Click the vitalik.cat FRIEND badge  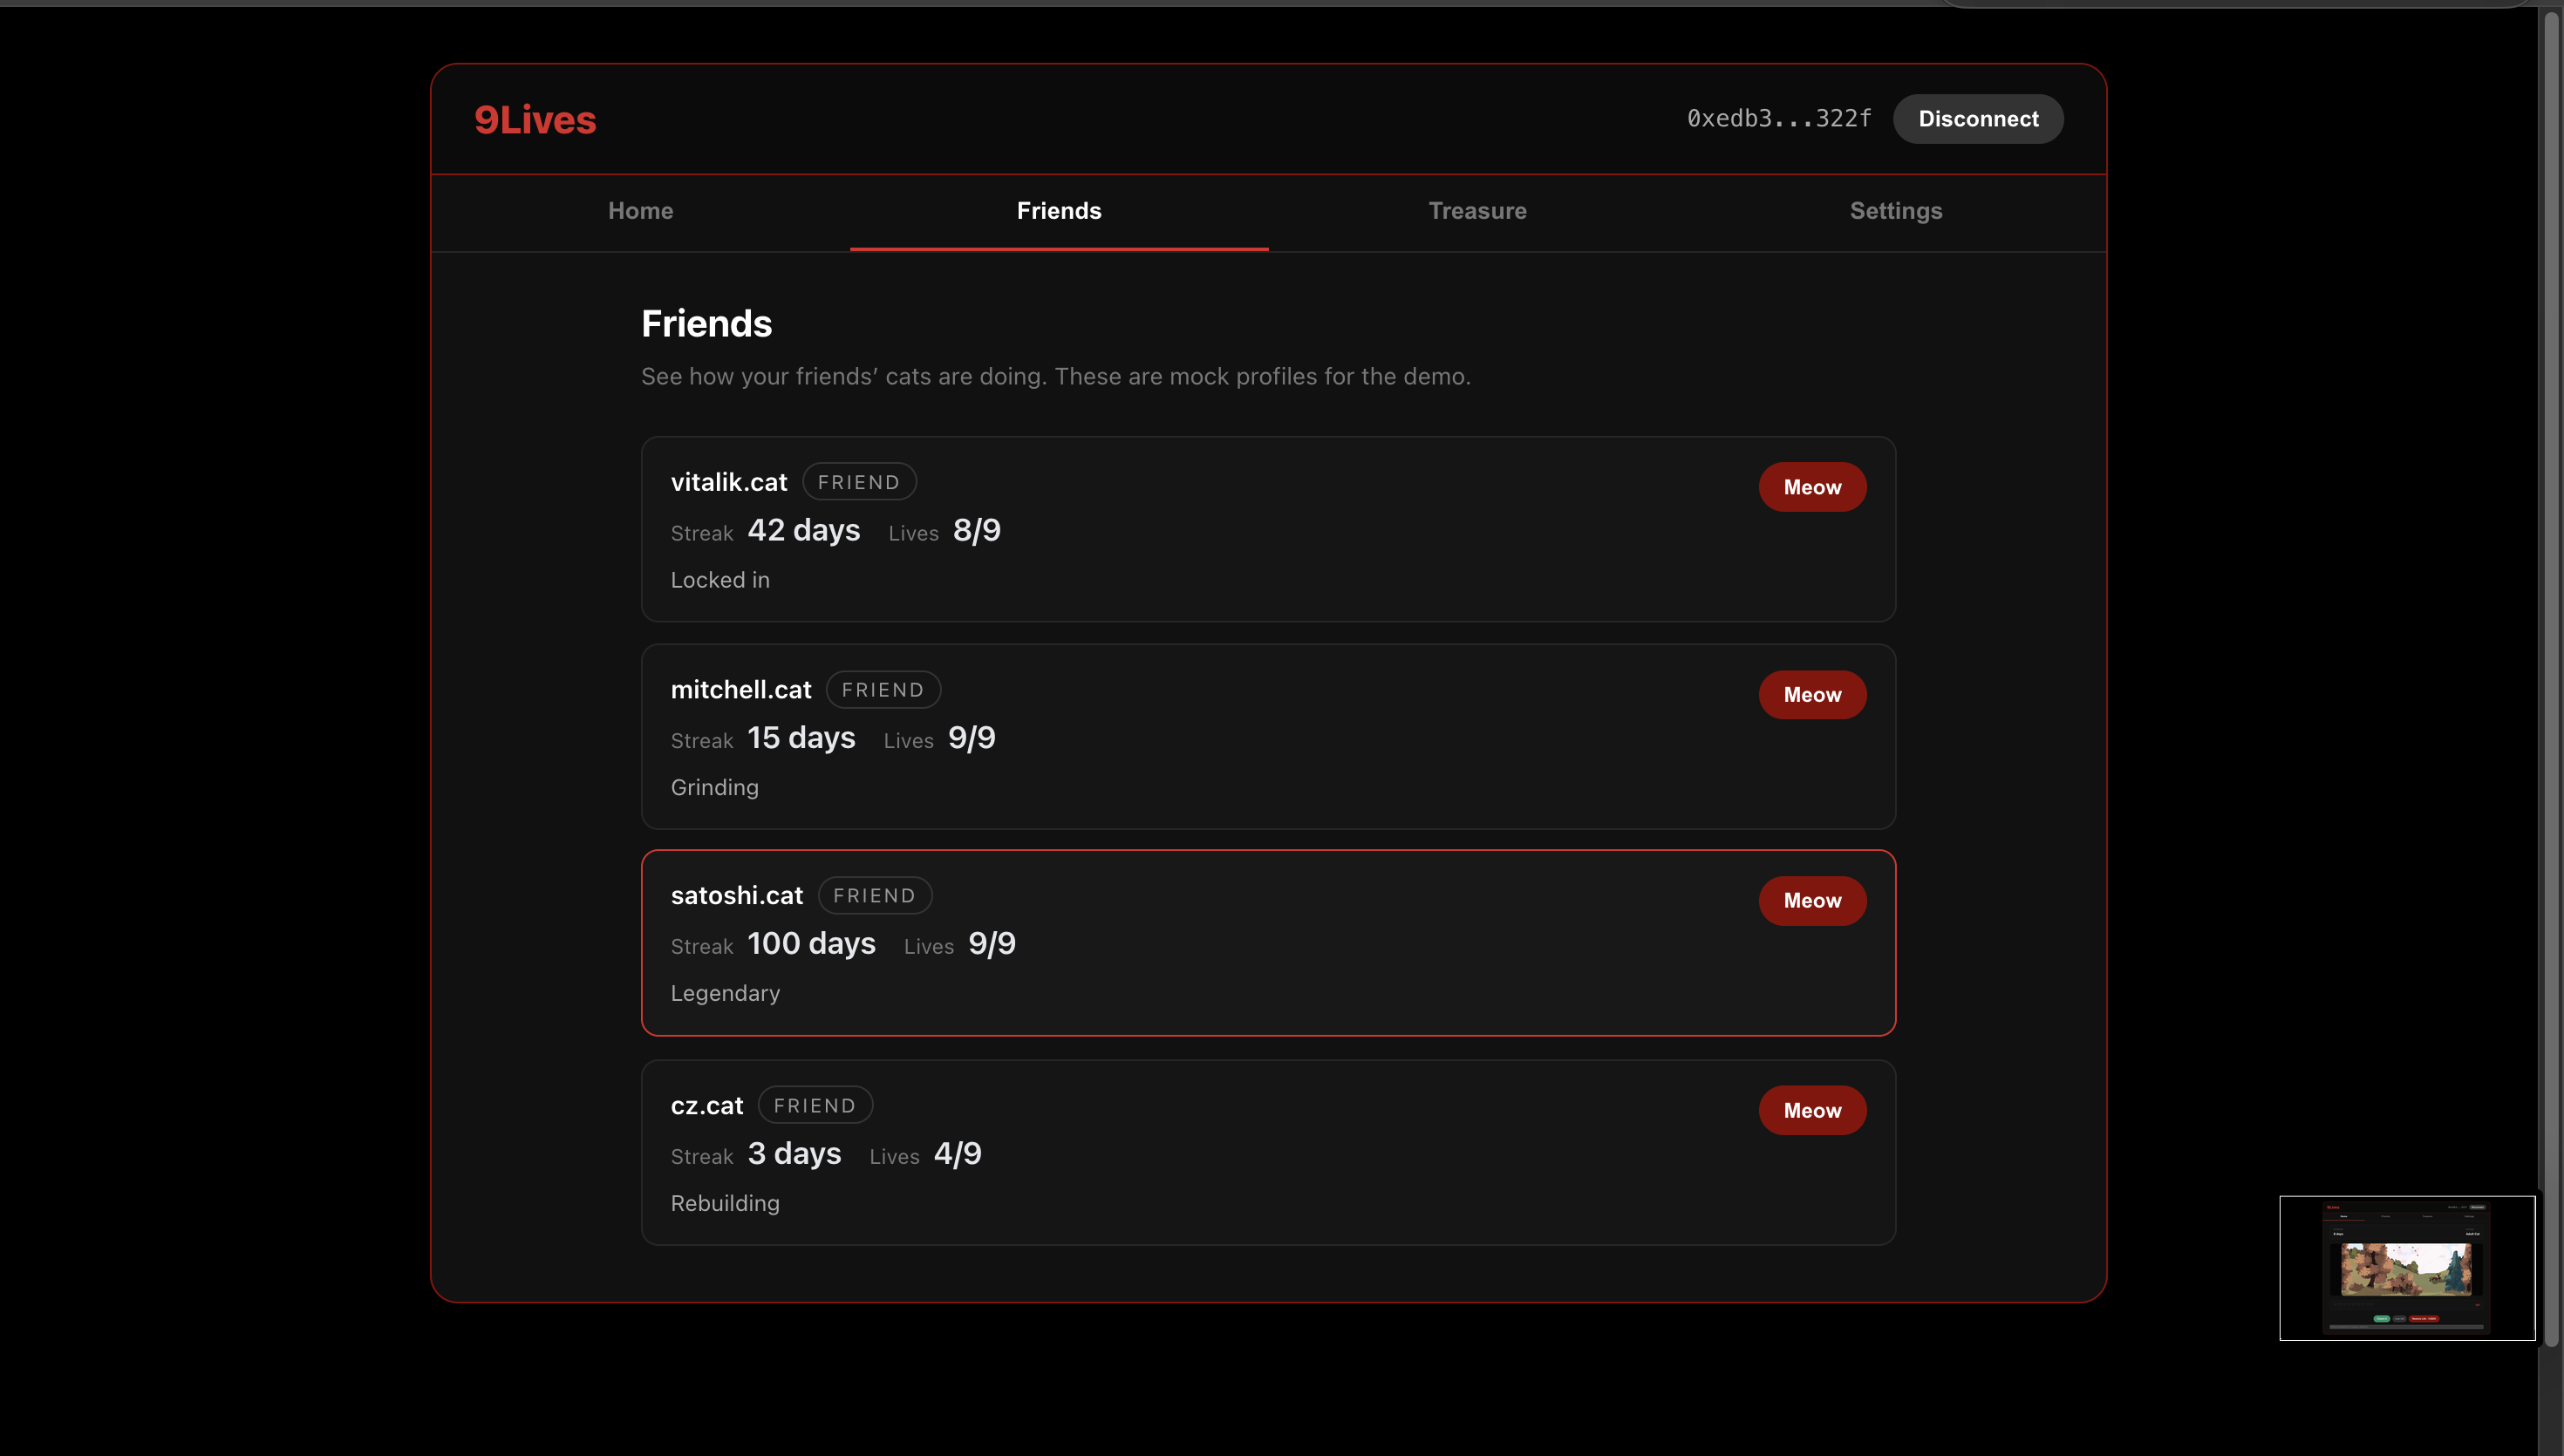coord(858,482)
